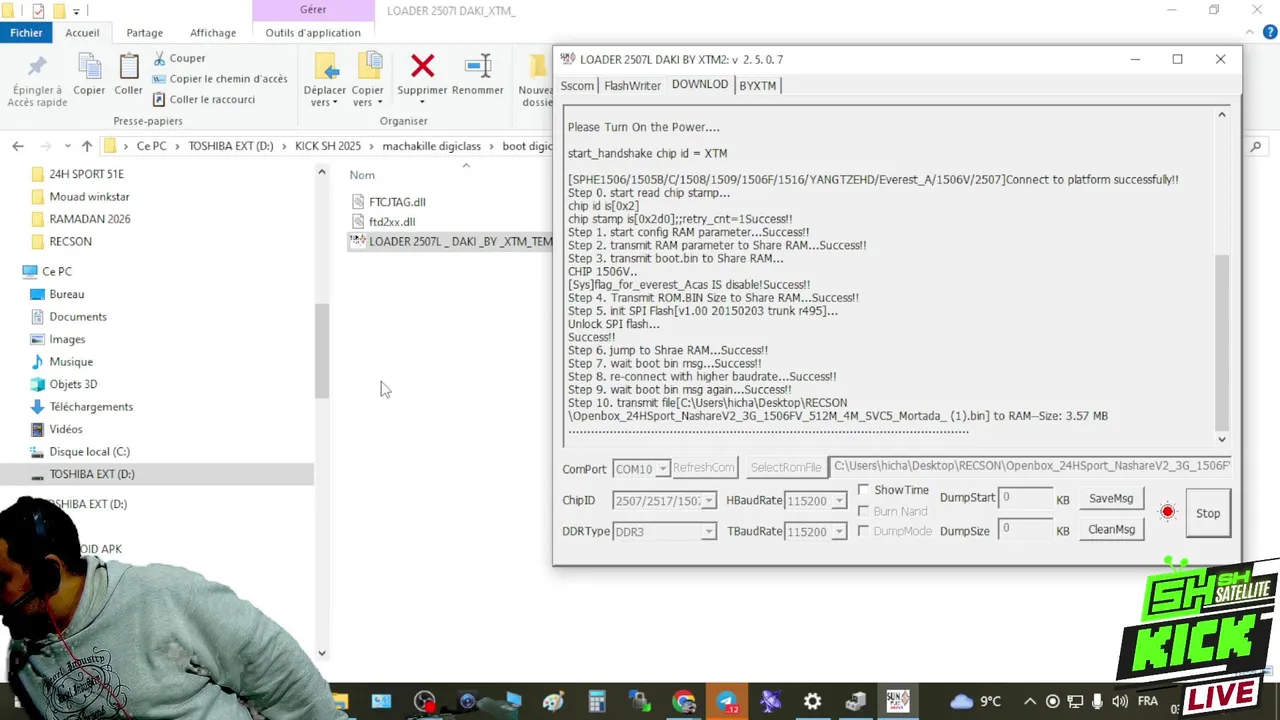This screenshot has width=1280, height=720.
Task: Click the CleanMsg button
Action: (x=1111, y=529)
